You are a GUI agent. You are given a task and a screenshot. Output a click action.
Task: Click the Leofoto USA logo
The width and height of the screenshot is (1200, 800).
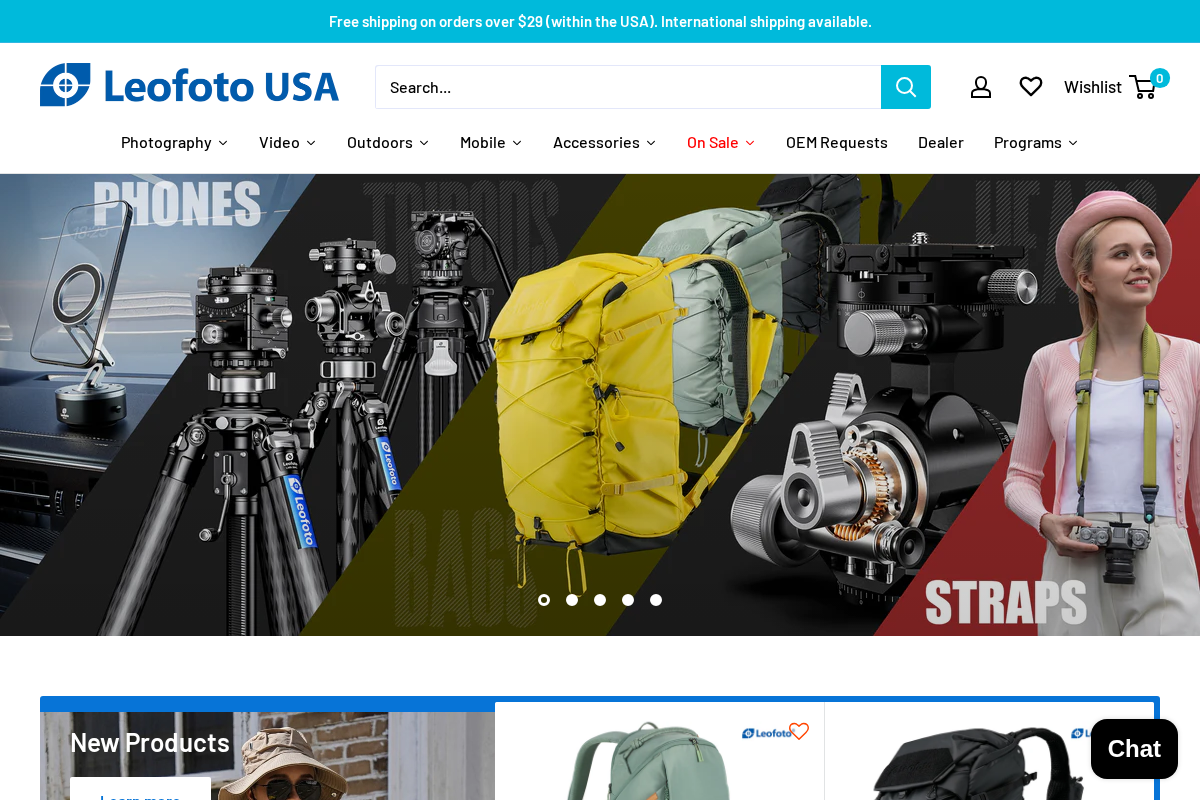tap(189, 85)
